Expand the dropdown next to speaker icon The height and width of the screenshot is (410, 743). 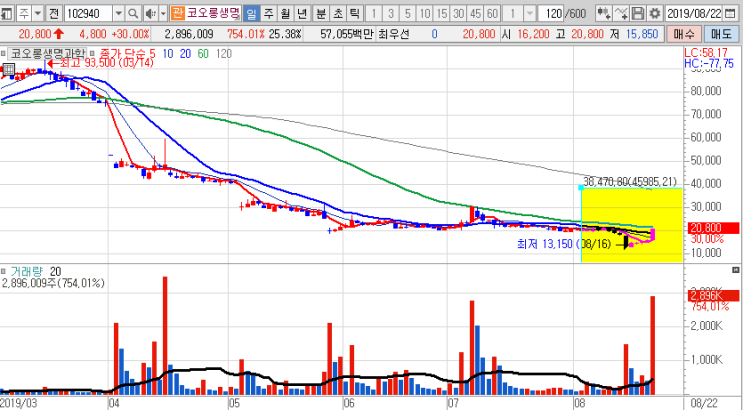(x=163, y=13)
